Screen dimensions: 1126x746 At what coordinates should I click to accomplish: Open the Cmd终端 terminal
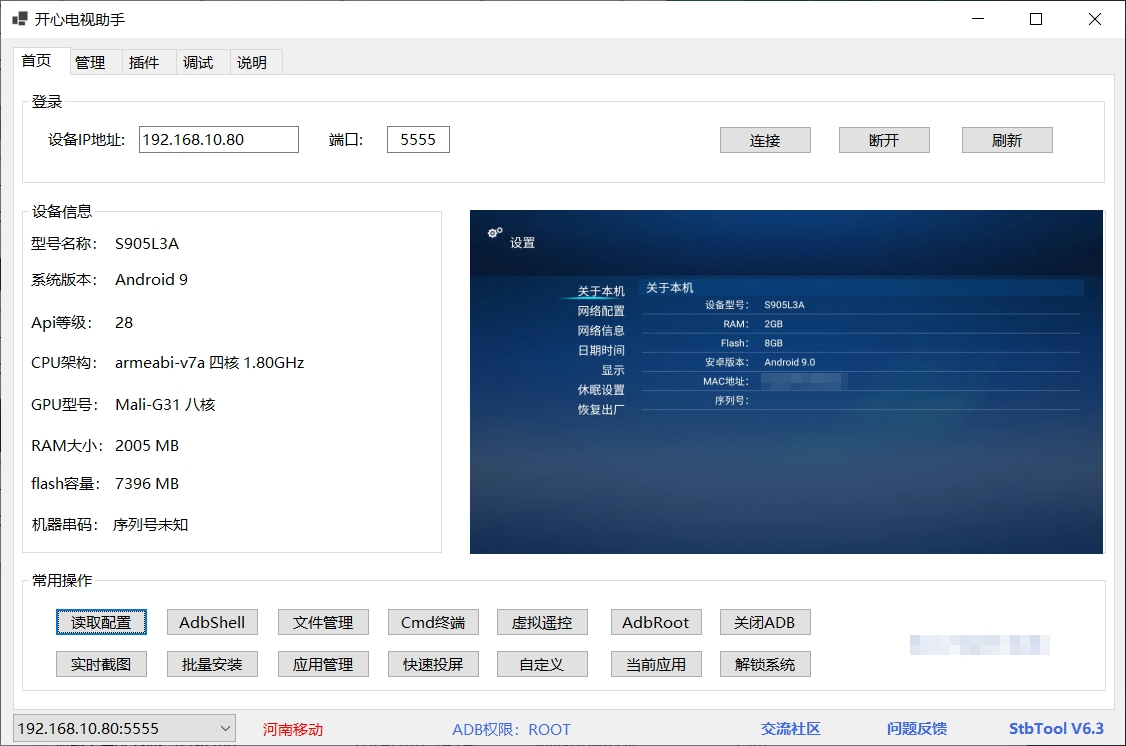pyautogui.click(x=433, y=622)
